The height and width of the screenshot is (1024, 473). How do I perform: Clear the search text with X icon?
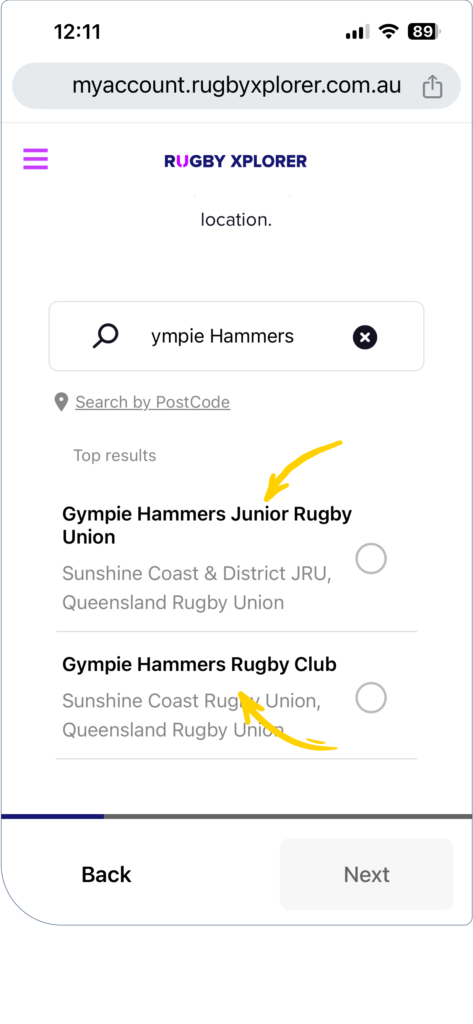coord(365,337)
